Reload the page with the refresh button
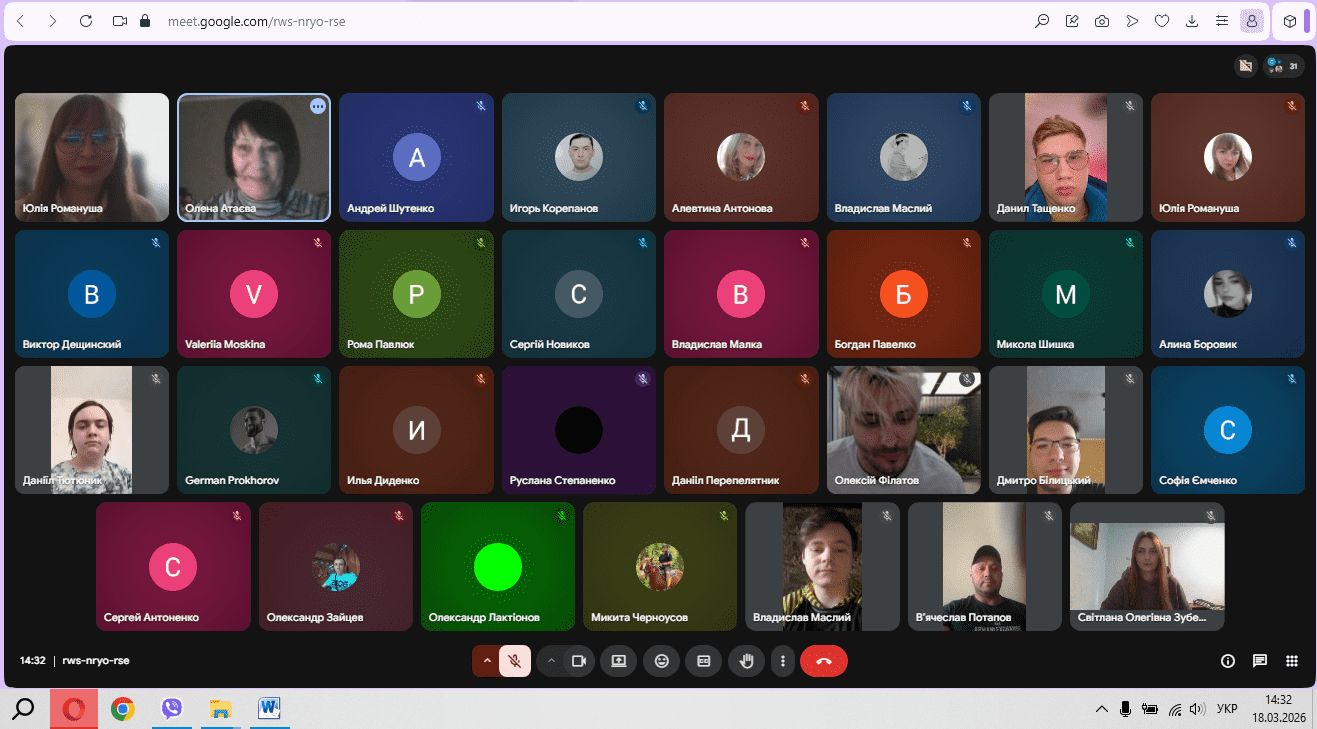Viewport: 1317px width, 729px height. pyautogui.click(x=86, y=21)
